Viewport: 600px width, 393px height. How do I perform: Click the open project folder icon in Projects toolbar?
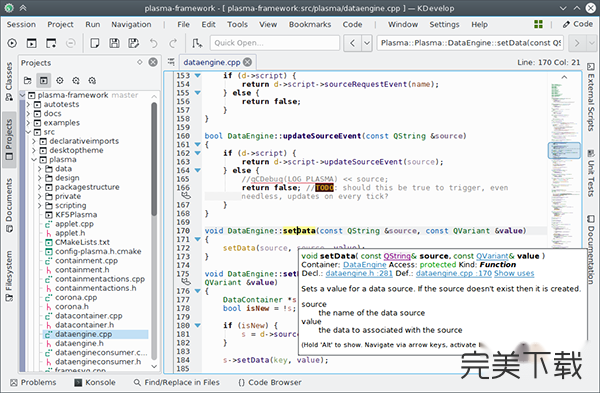tap(28, 80)
